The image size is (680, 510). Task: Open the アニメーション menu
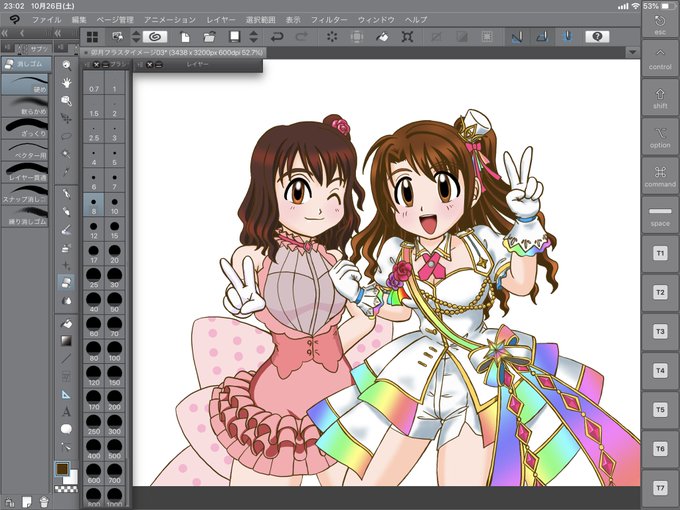coord(170,20)
